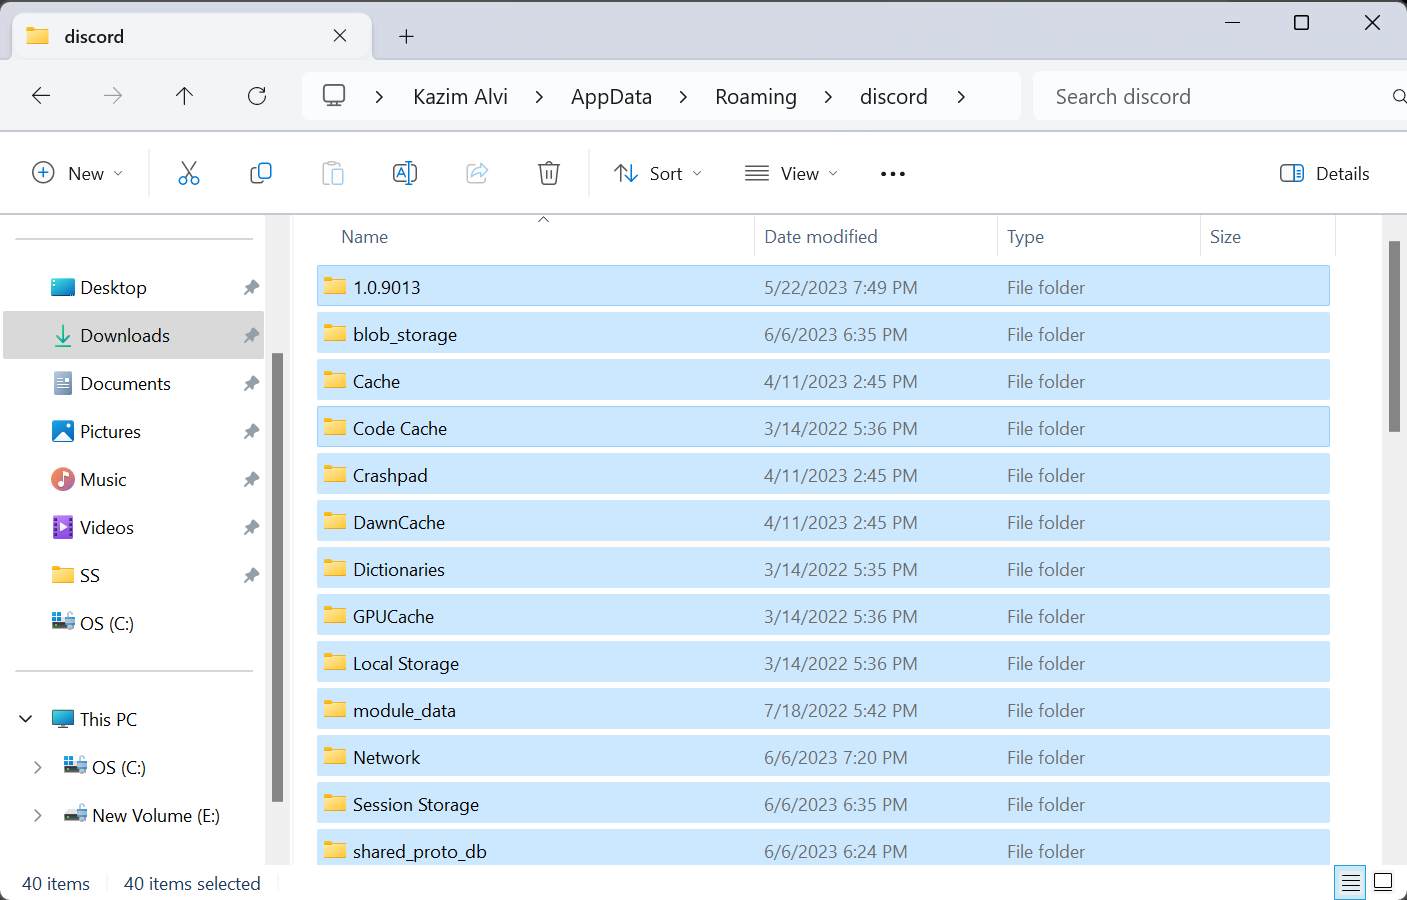Select the Code Cache folder
This screenshot has width=1407, height=900.
(x=823, y=428)
